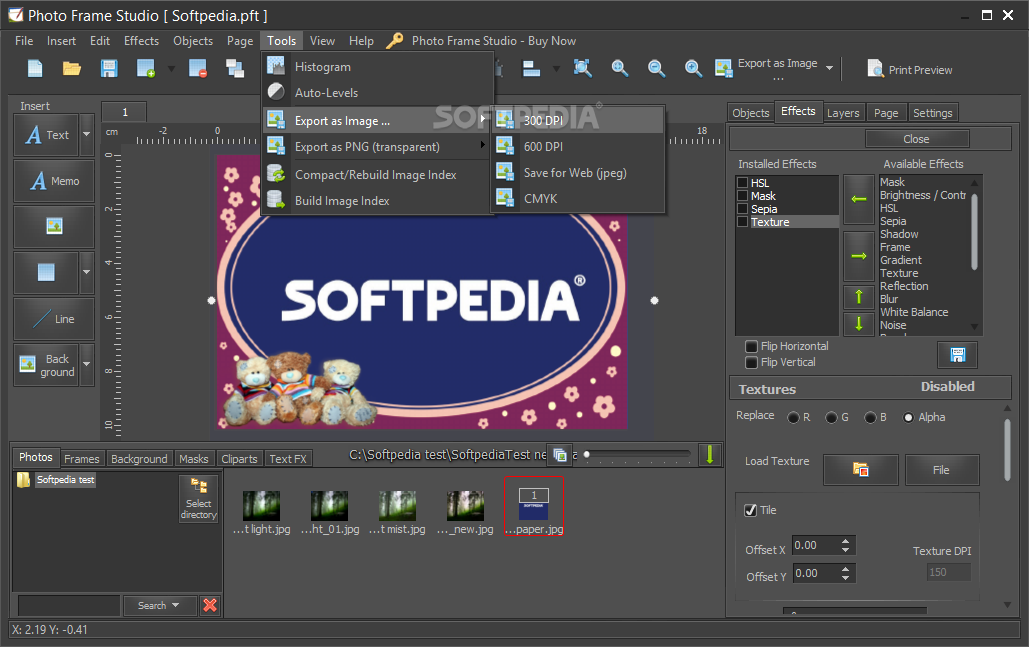Clear search with the red X icon

pos(210,605)
